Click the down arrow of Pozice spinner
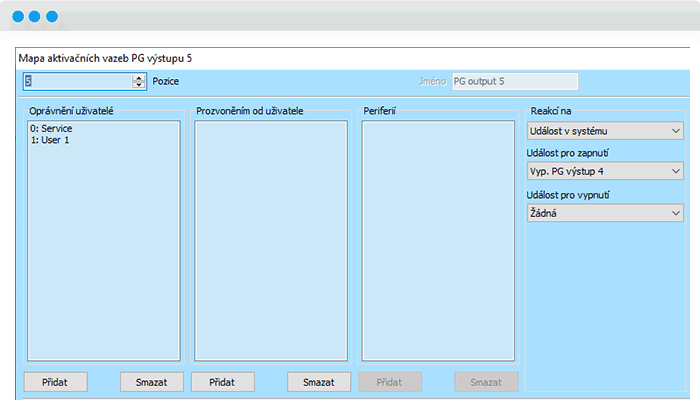The width and height of the screenshot is (700, 411). click(138, 85)
